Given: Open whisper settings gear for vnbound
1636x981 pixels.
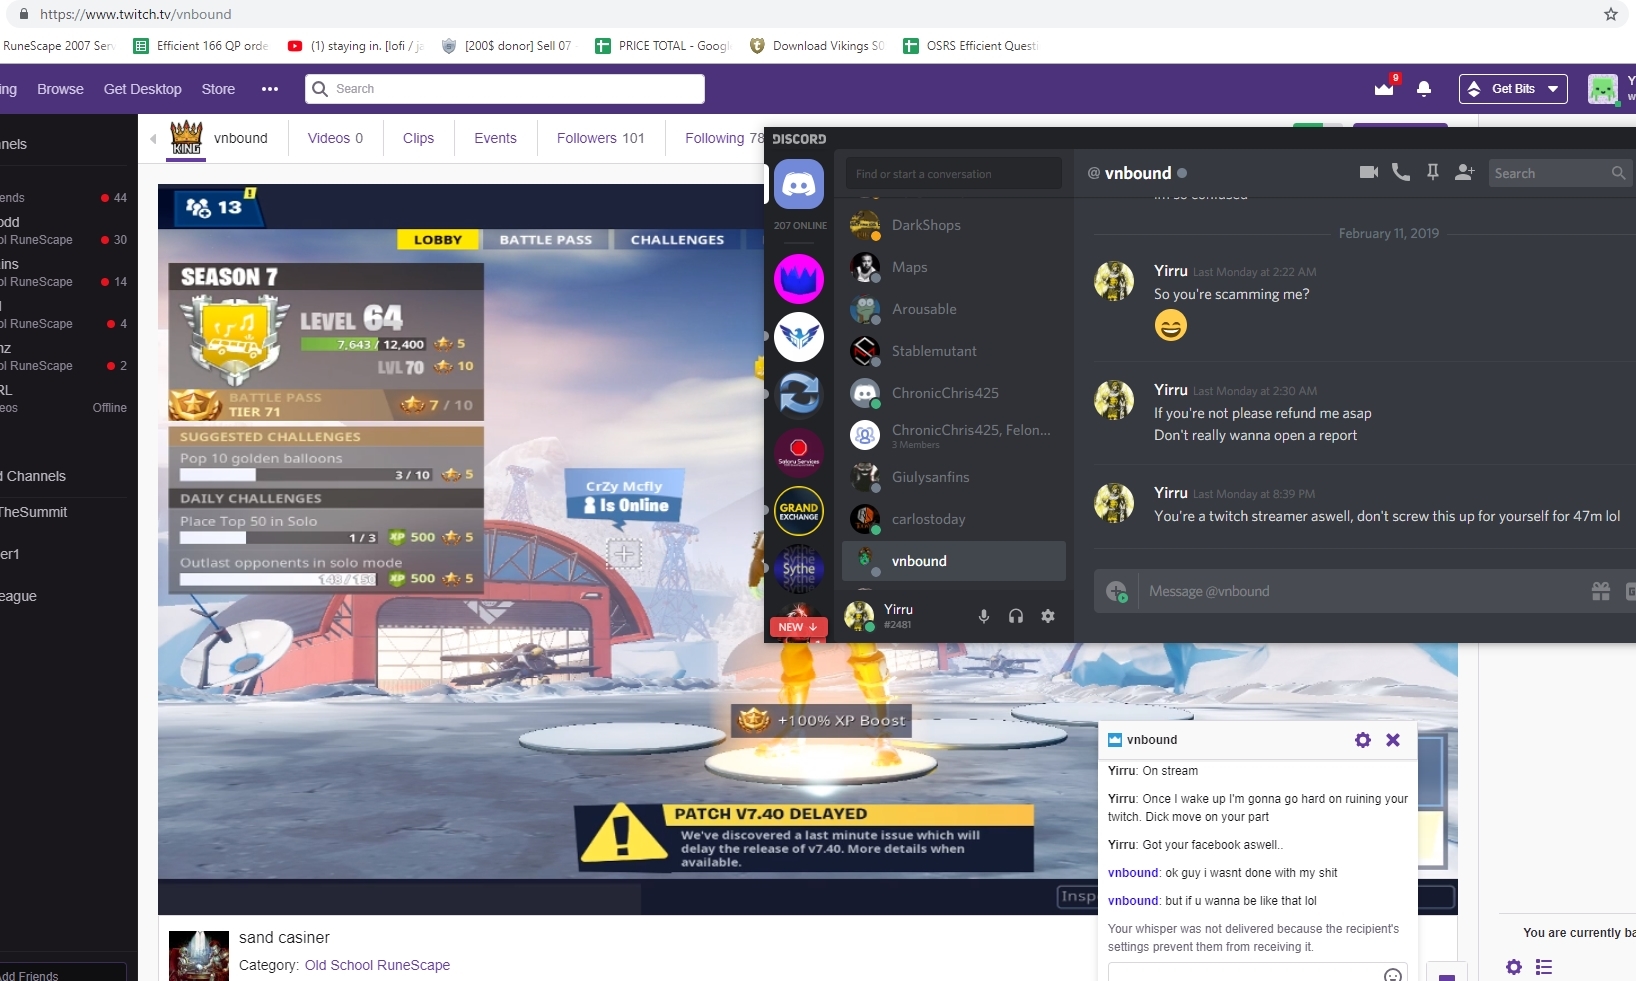Looking at the screenshot, I should point(1362,740).
